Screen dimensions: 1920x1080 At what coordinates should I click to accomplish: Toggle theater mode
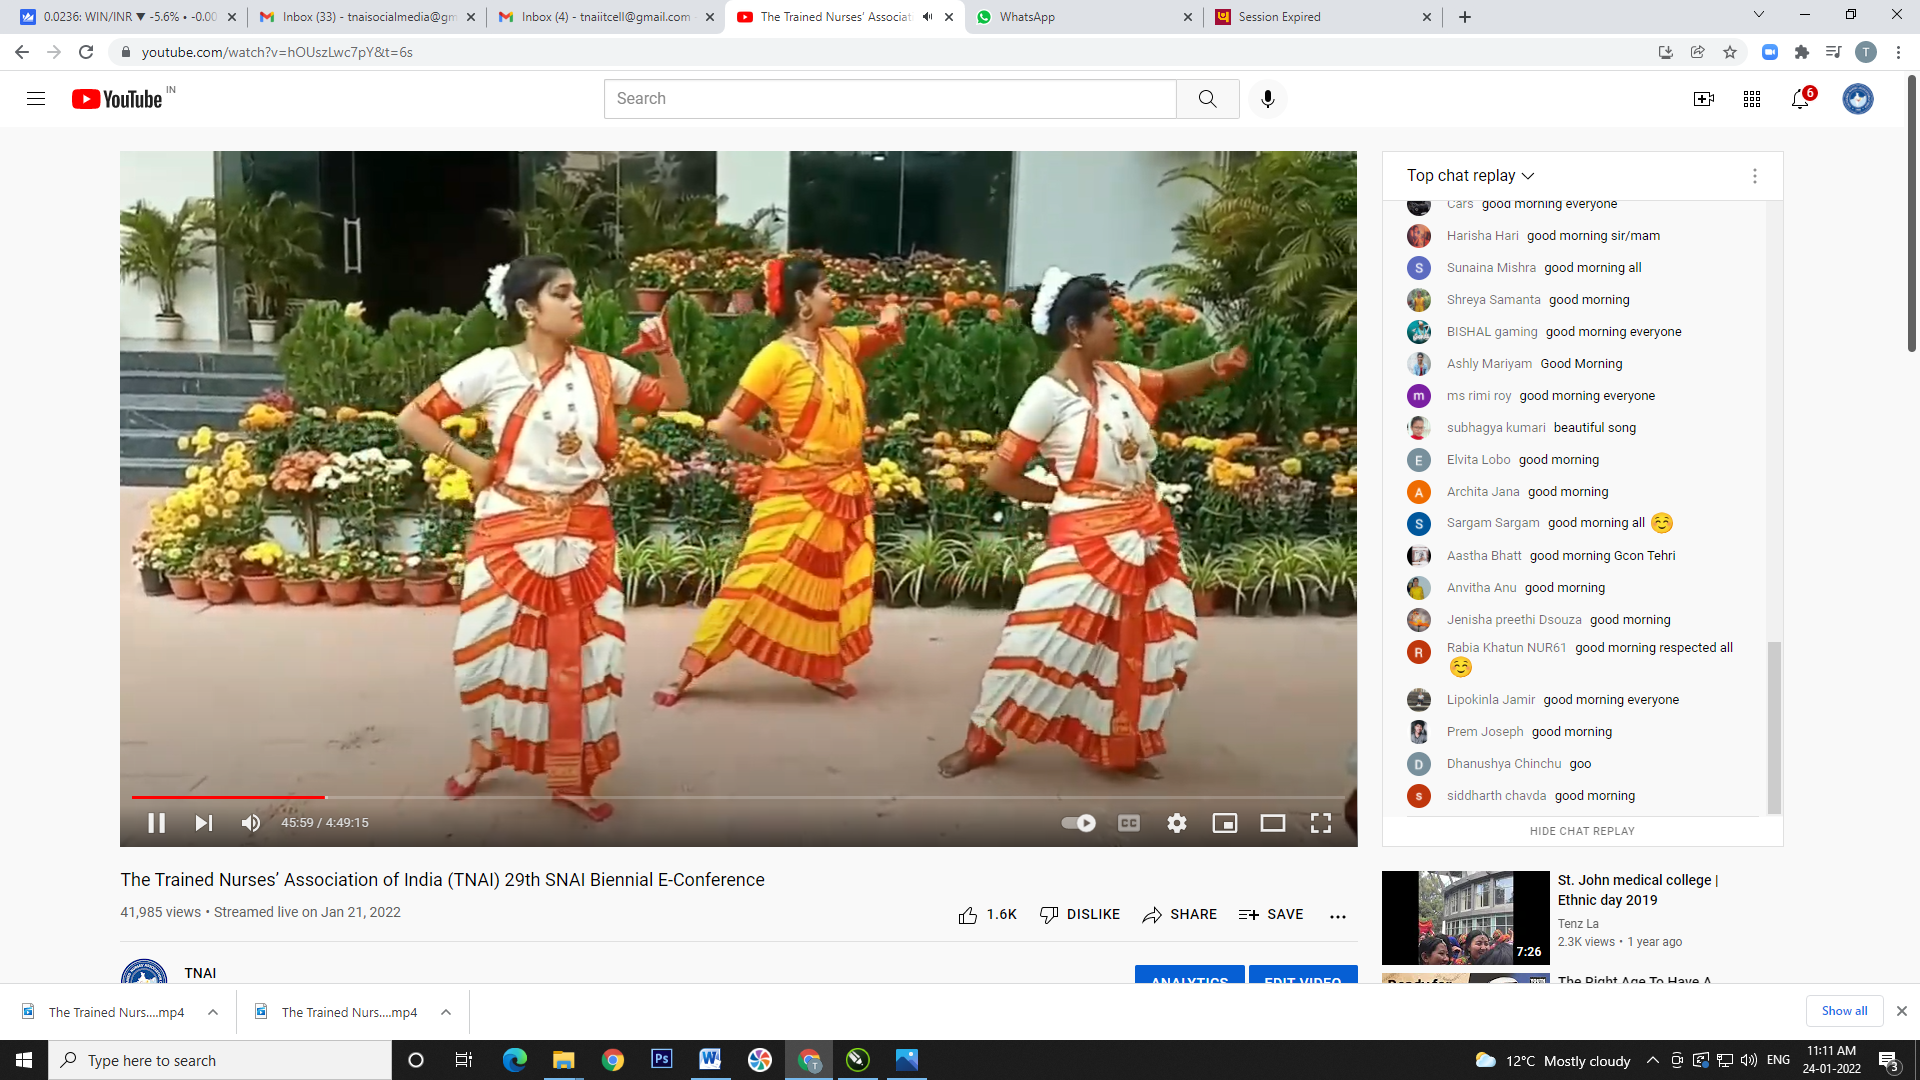[x=1273, y=823]
